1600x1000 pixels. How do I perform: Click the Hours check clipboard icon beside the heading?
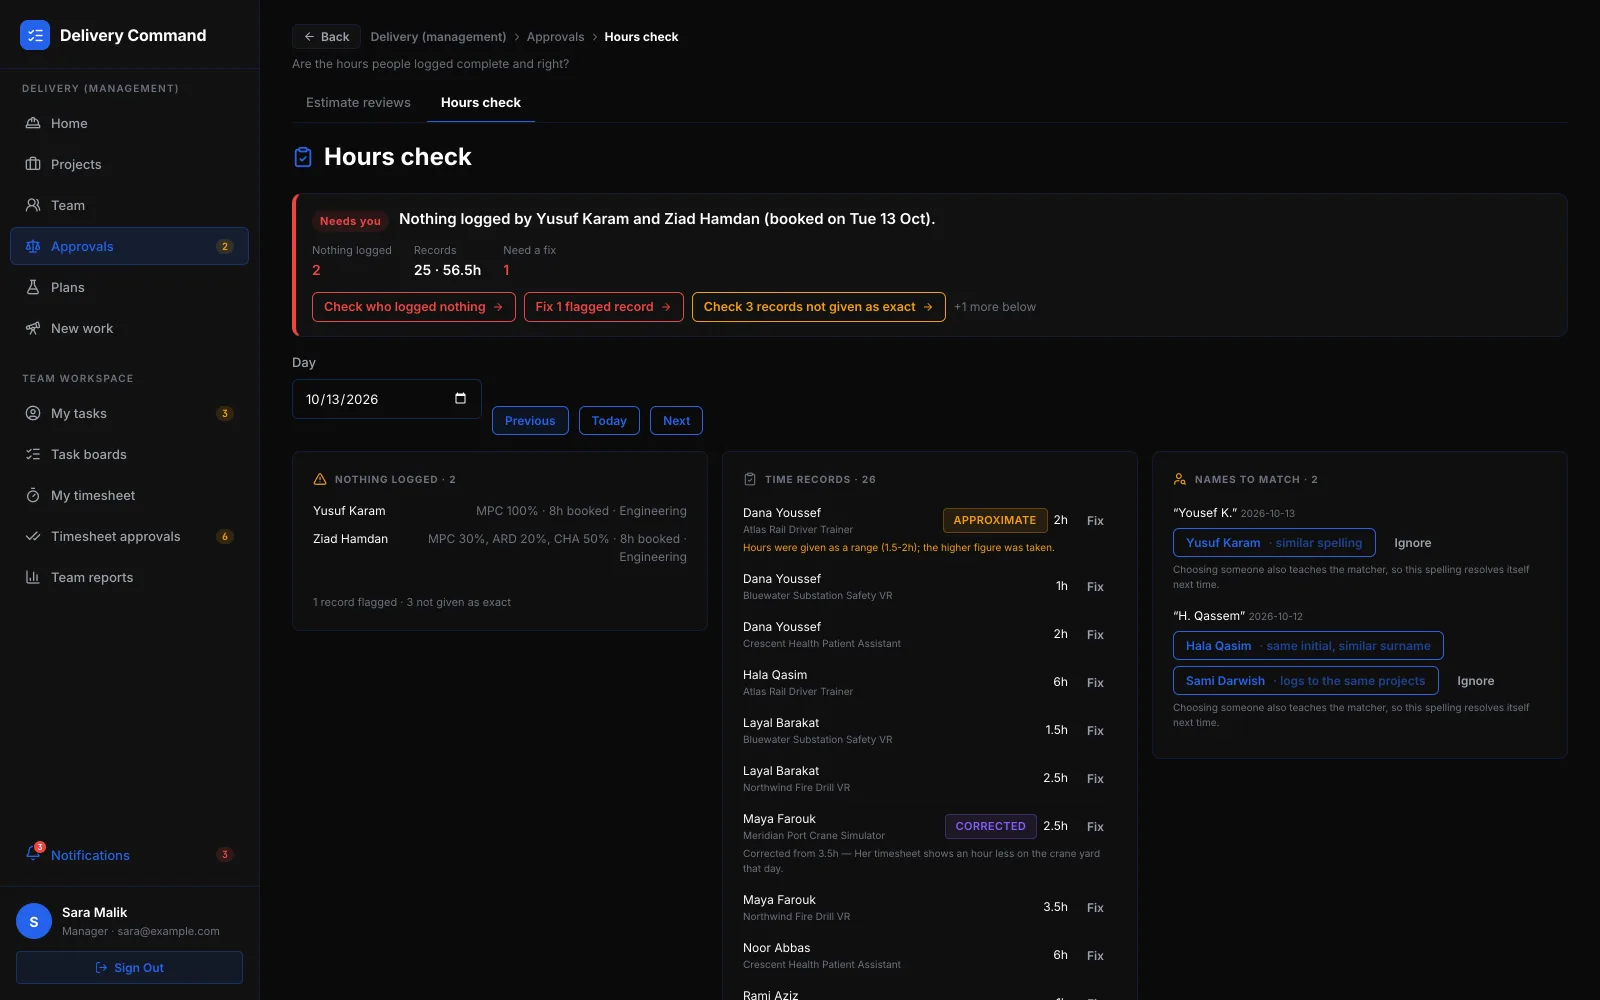303,157
